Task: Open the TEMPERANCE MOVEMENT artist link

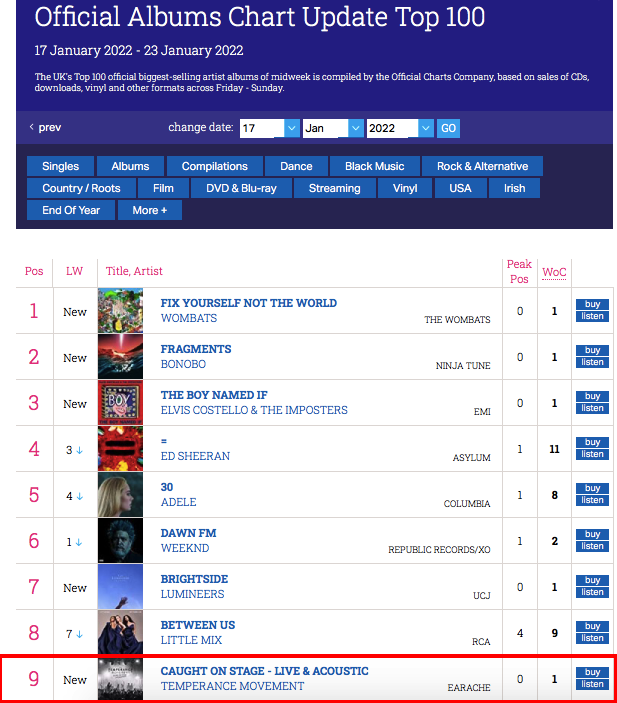Action: 232,686
